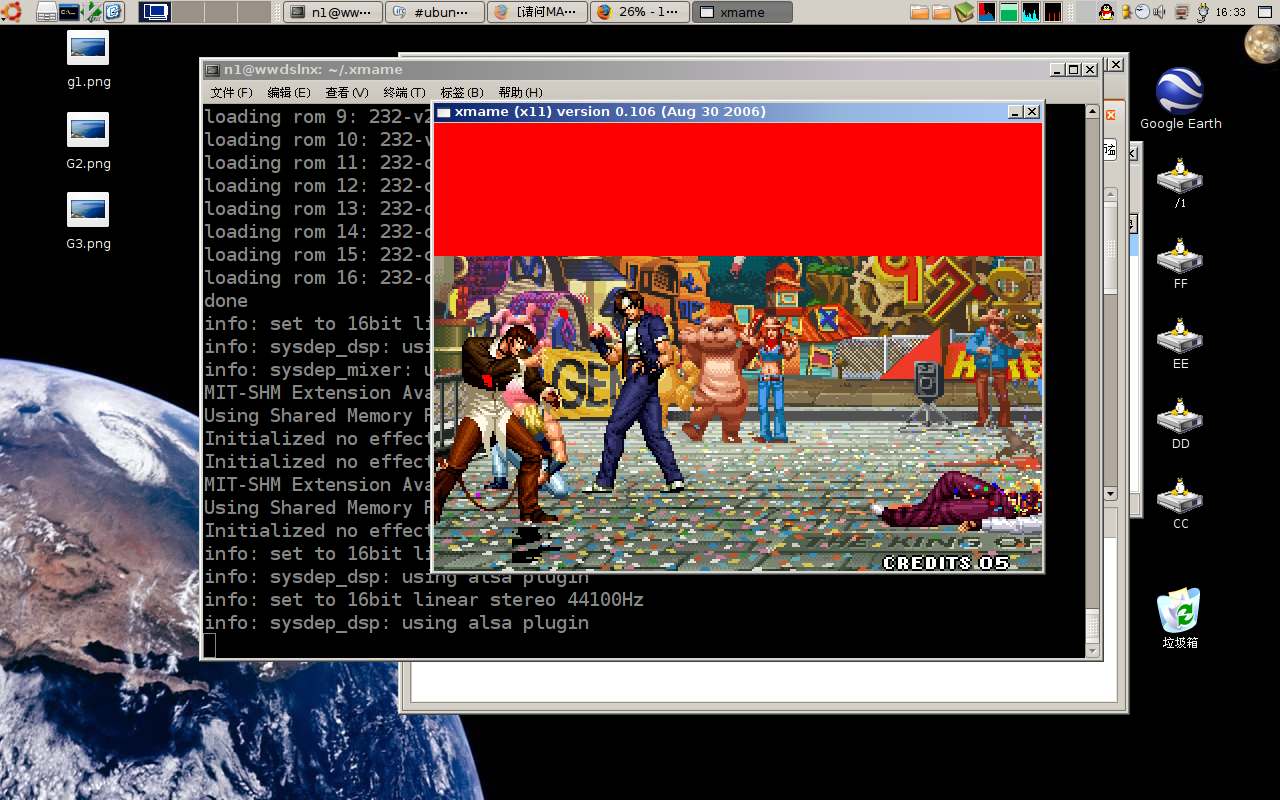Click background window scrollbar down arrow
This screenshot has height=800, width=1280.
click(x=1110, y=494)
